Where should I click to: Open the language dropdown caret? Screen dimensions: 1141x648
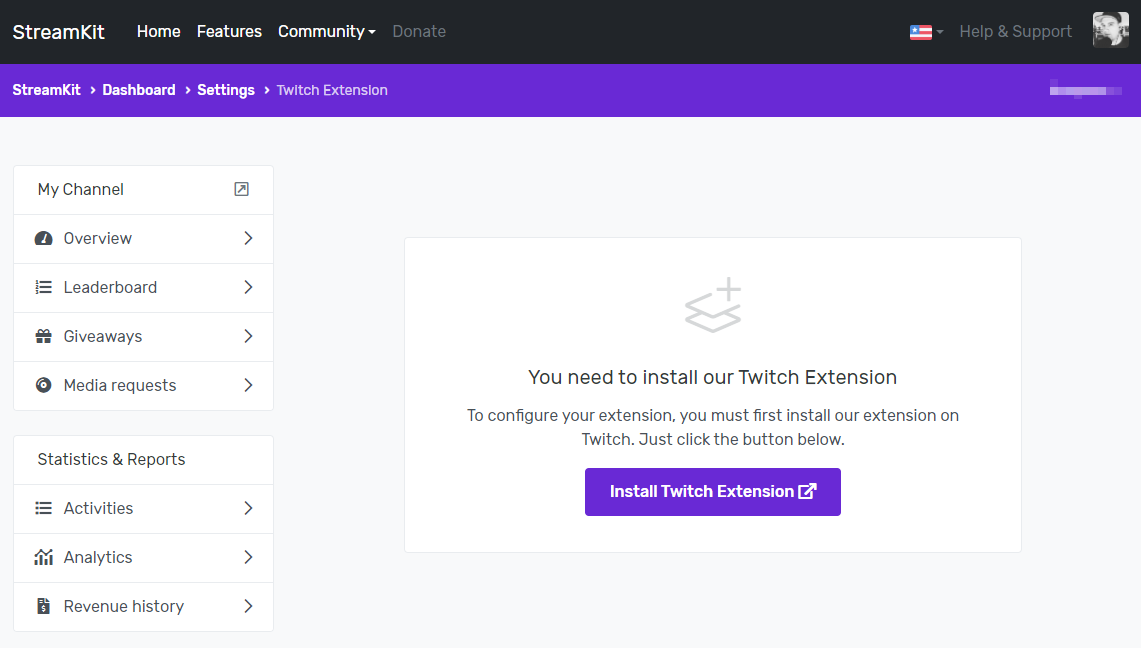(x=939, y=32)
